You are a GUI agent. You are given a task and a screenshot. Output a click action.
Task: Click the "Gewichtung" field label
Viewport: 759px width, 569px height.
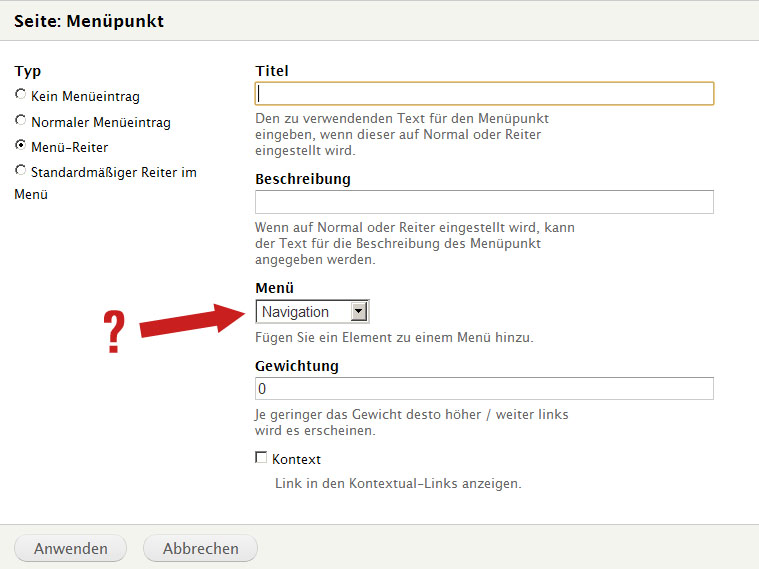(x=297, y=366)
